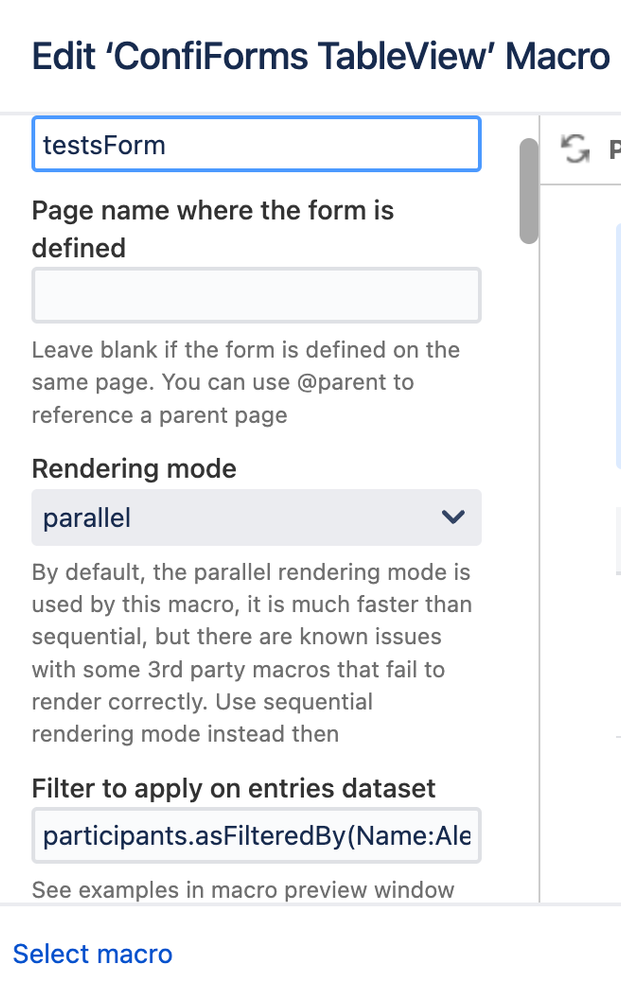This screenshot has height=999, width=621.
Task: Click the filter field with 'participants.asFilteredBy'
Action: 256,836
